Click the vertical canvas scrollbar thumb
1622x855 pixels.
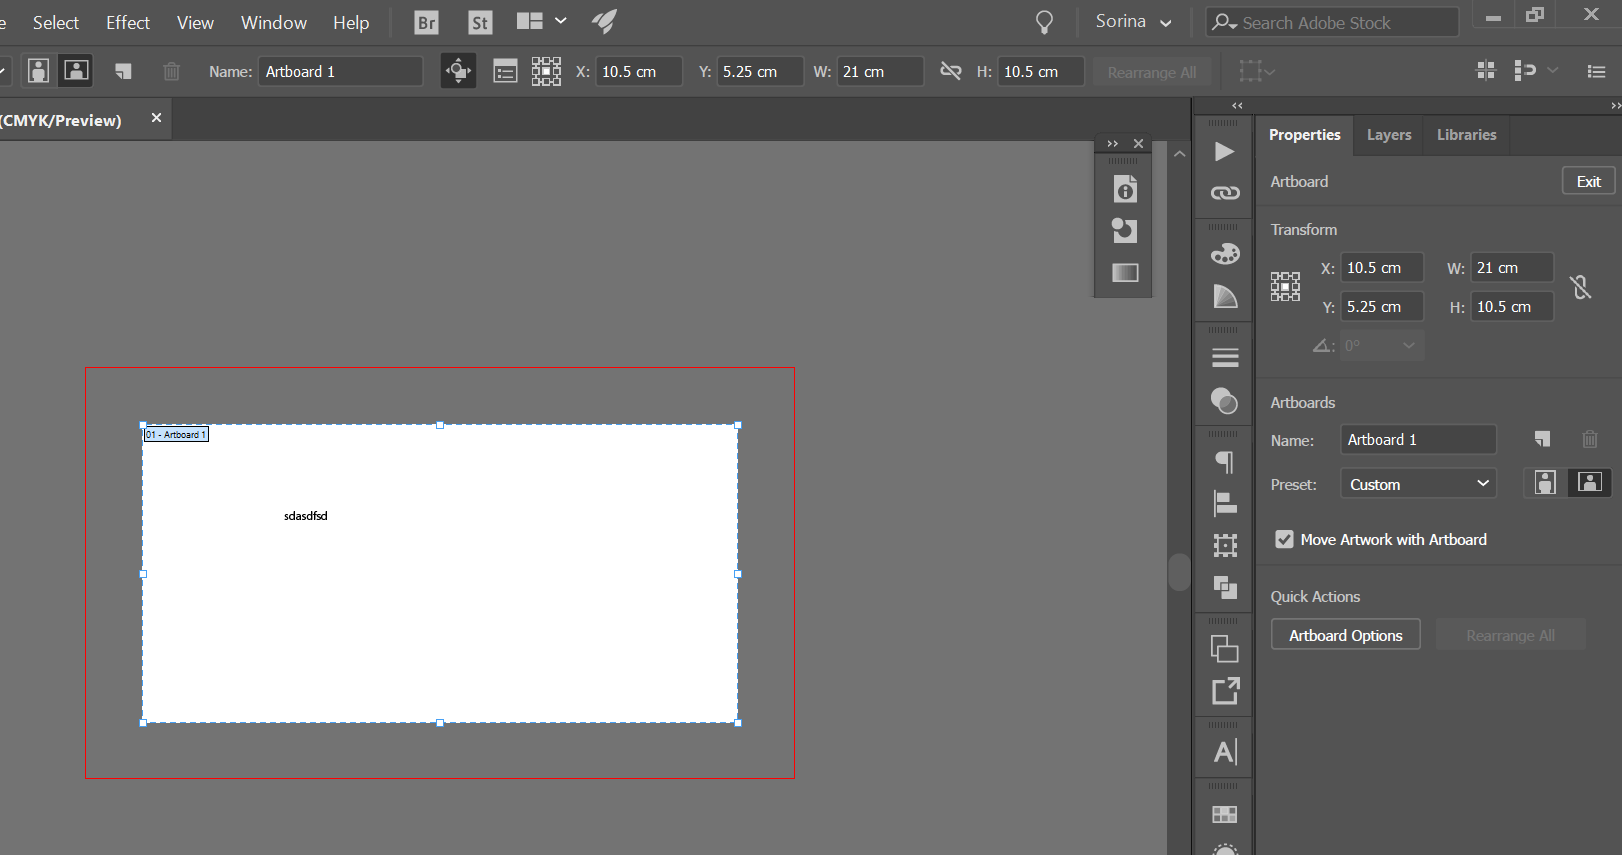click(1179, 572)
